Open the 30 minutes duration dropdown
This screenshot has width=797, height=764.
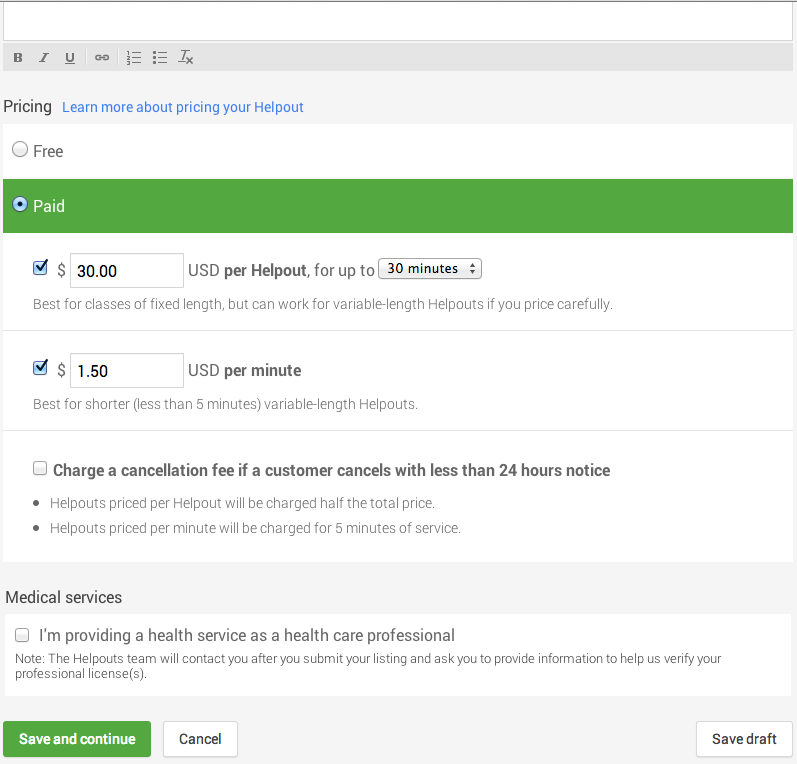pos(430,268)
